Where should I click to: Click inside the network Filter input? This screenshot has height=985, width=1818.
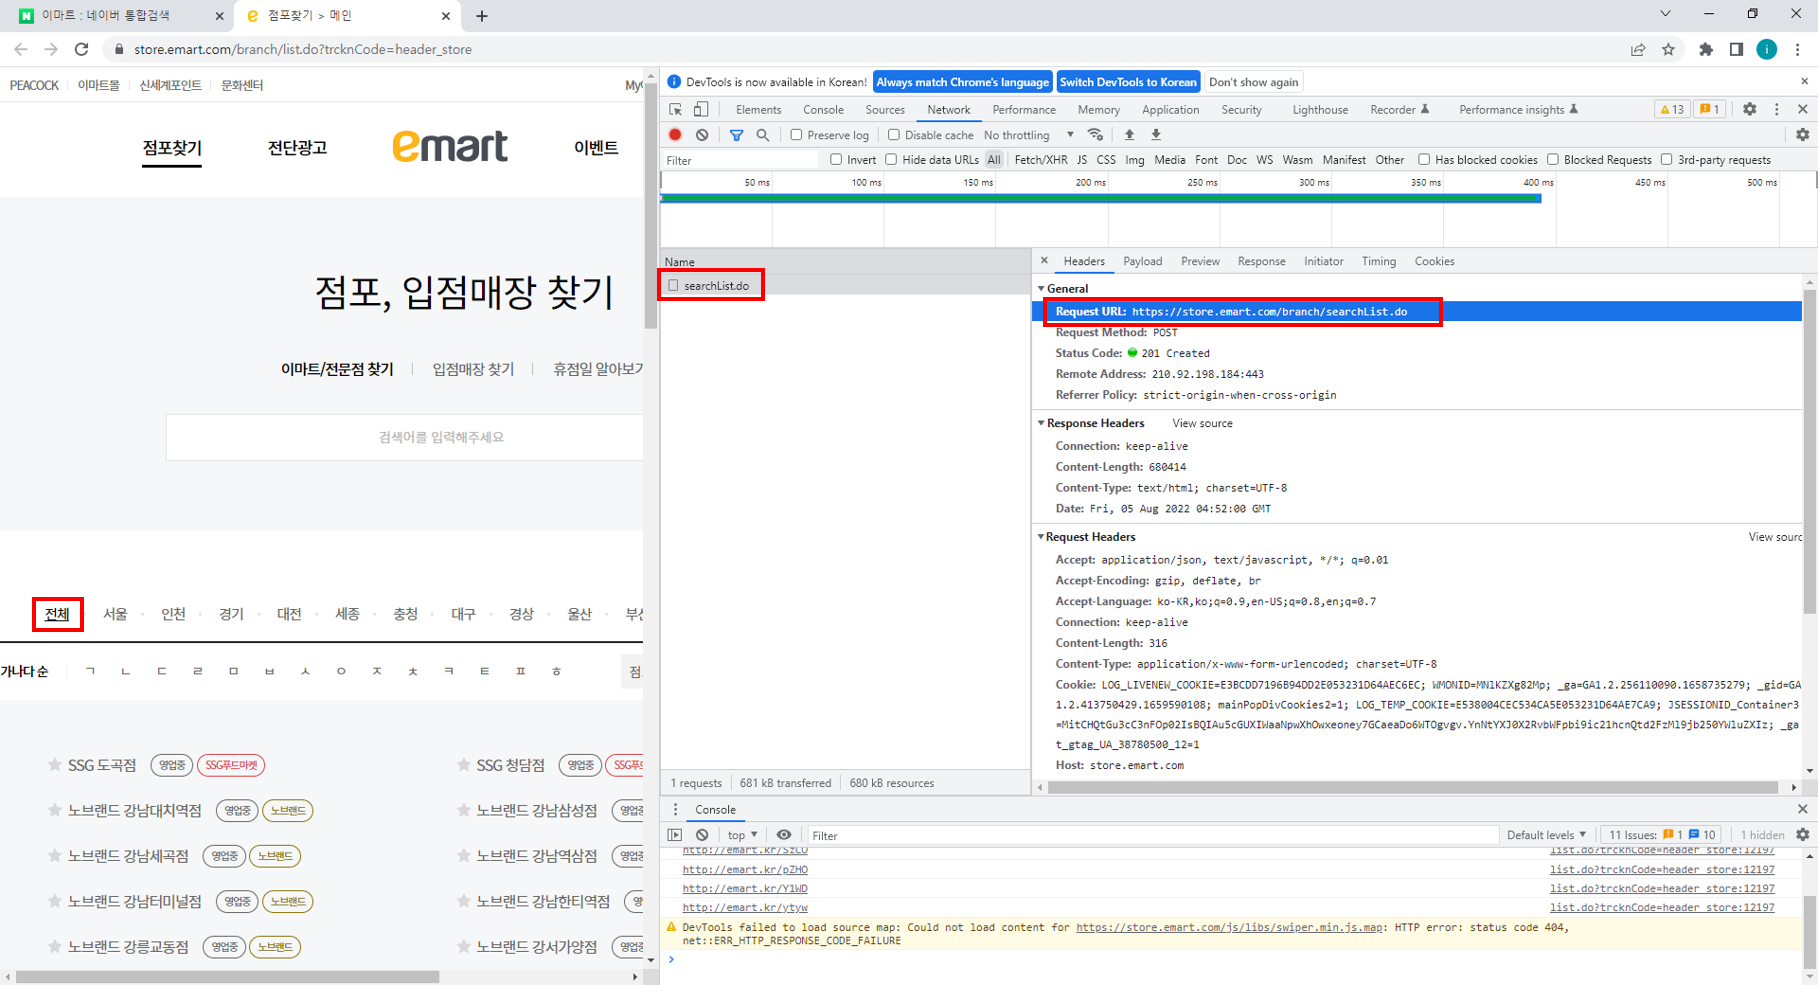[740, 160]
